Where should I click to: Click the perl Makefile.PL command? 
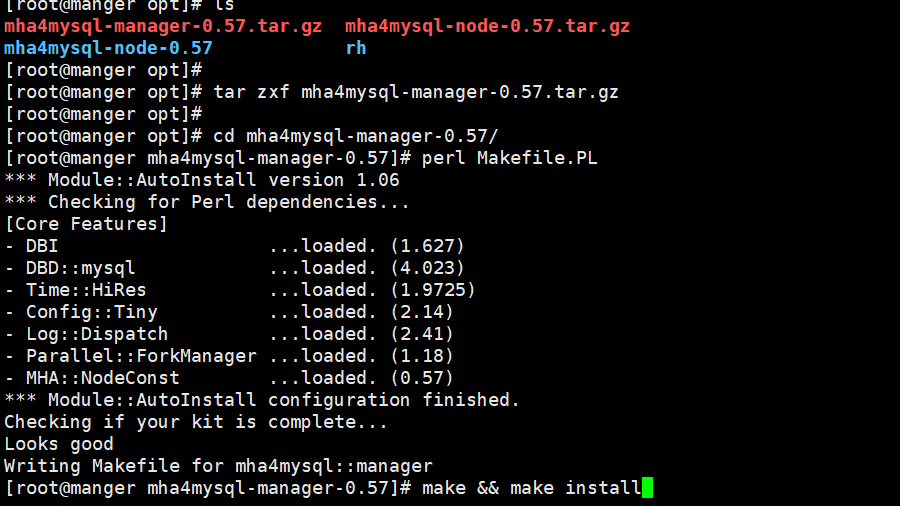click(x=510, y=158)
